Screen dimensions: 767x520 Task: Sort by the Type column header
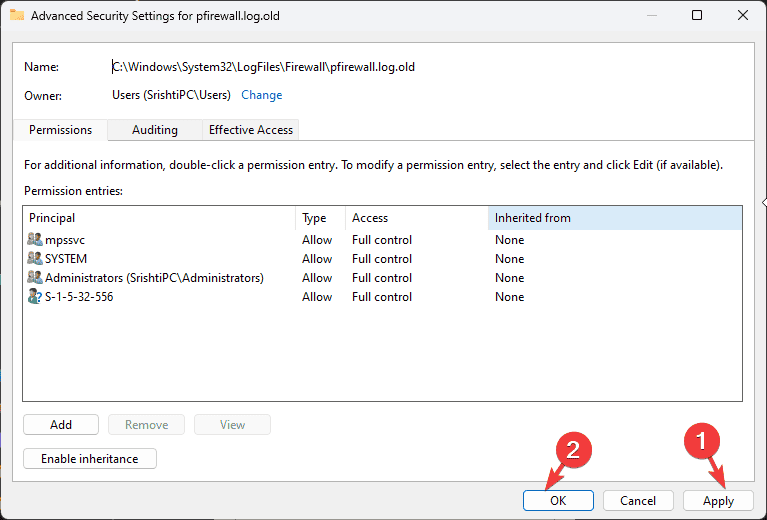tap(320, 218)
